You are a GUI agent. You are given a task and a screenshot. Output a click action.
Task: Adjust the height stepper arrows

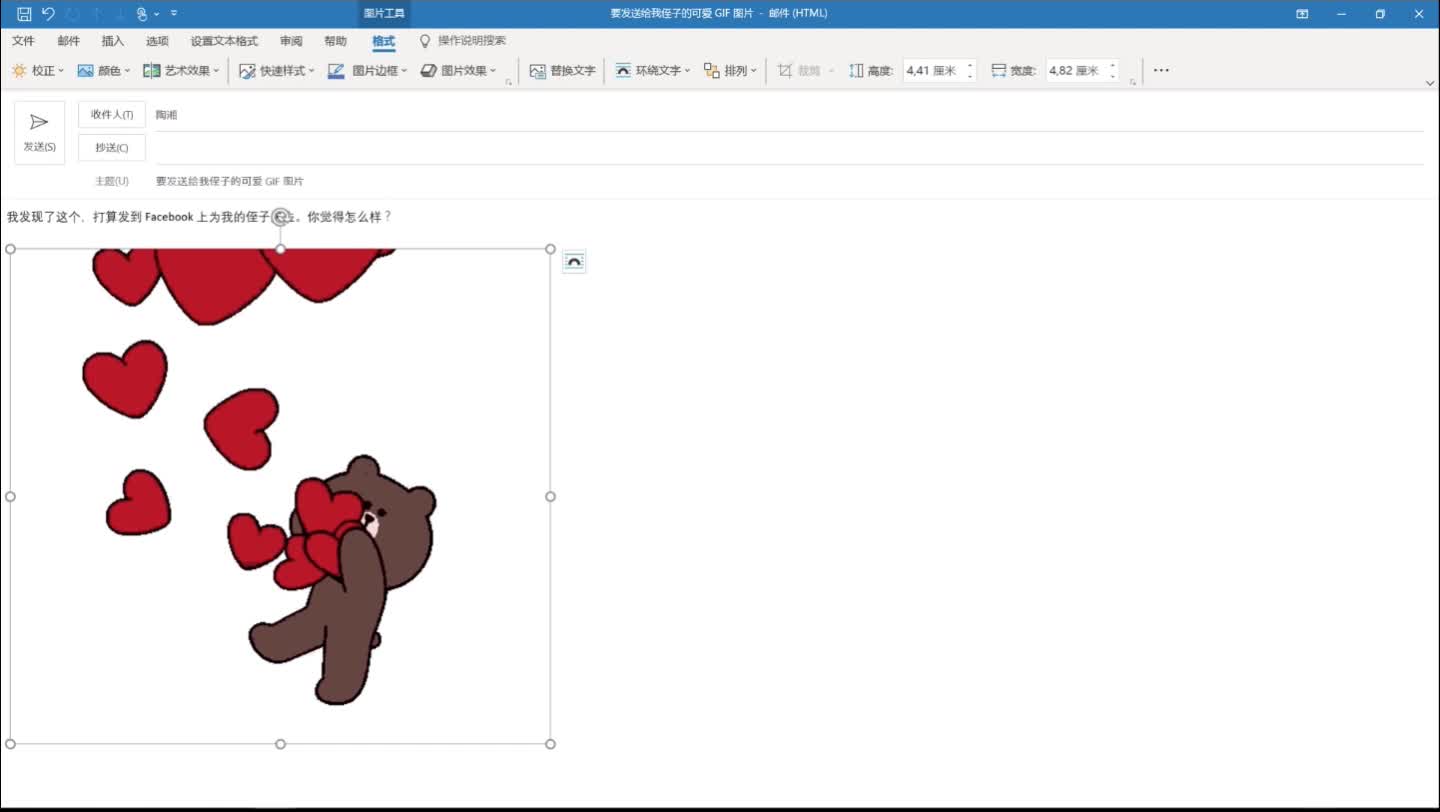pyautogui.click(x=970, y=71)
